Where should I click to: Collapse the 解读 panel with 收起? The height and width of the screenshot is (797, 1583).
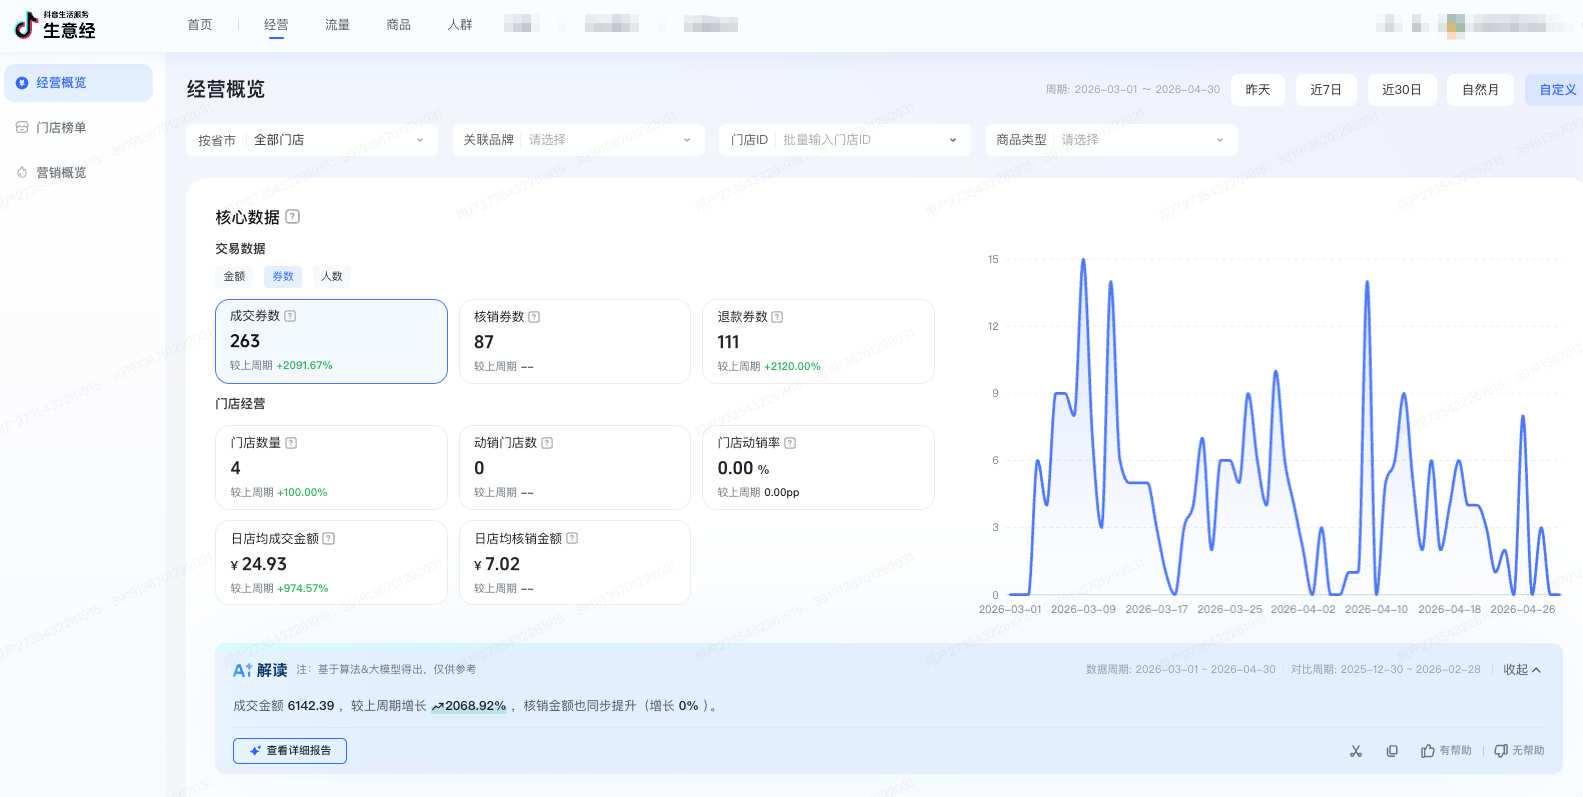click(1522, 670)
